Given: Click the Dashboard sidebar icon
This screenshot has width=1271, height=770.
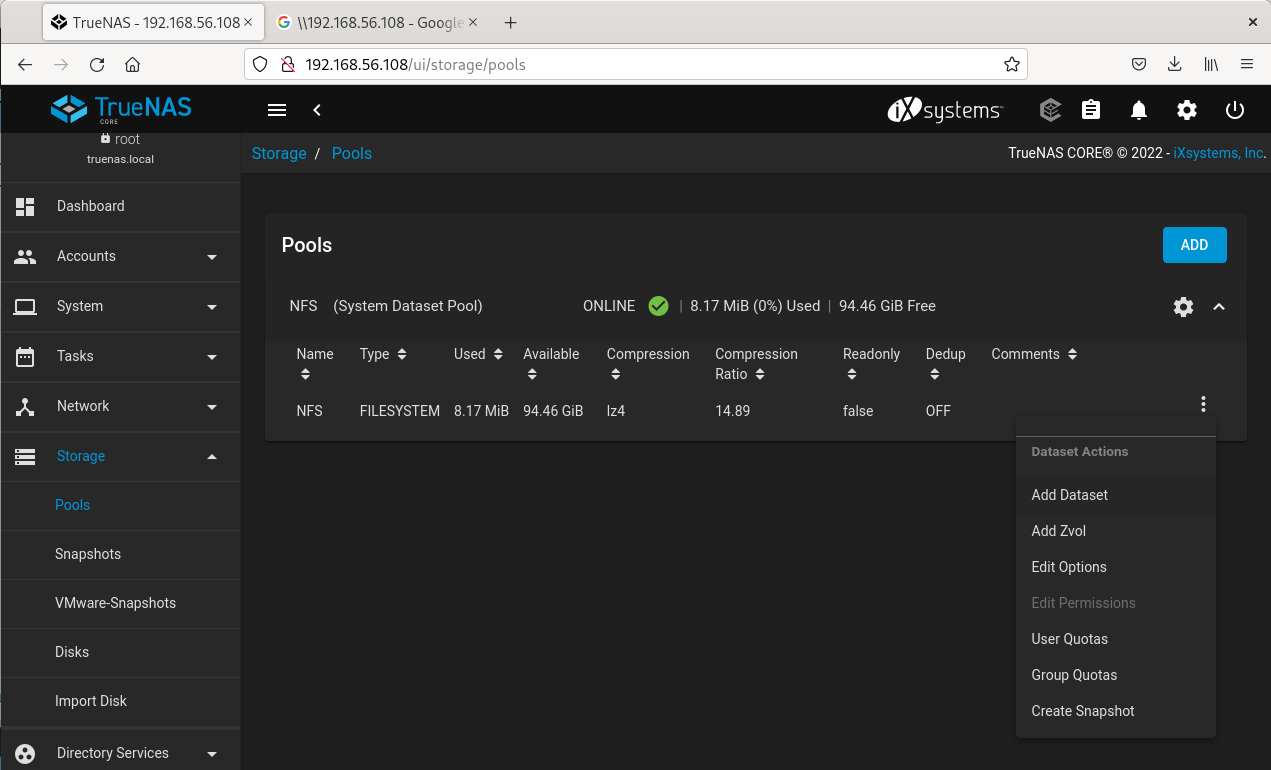Looking at the screenshot, I should (x=24, y=206).
